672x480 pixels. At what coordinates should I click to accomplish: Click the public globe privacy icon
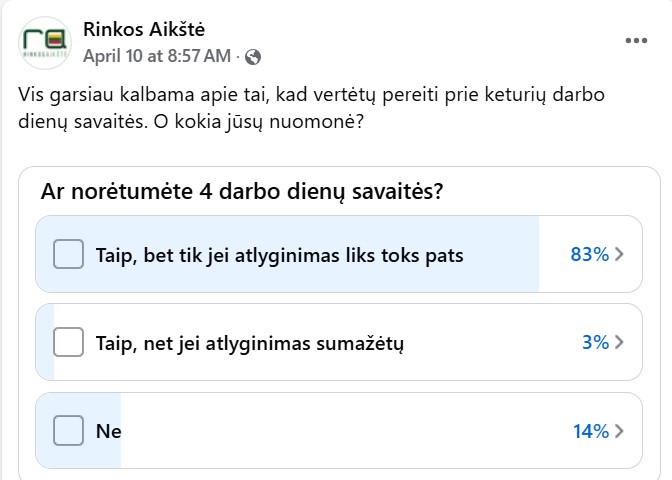(x=253, y=57)
